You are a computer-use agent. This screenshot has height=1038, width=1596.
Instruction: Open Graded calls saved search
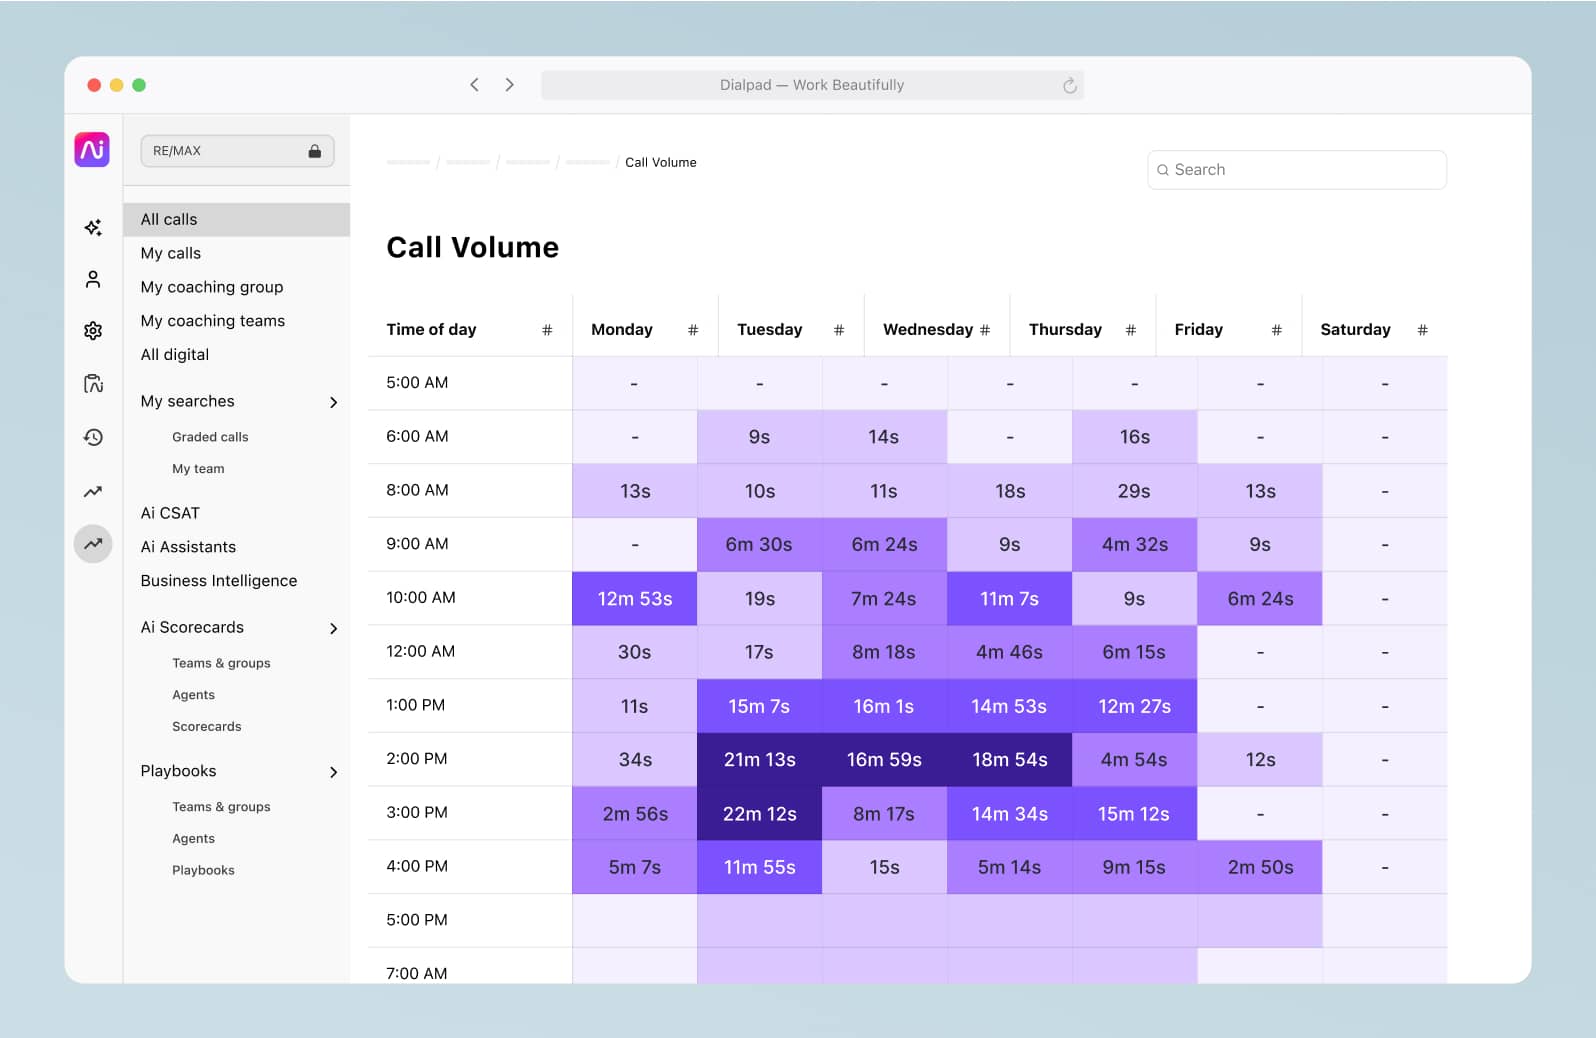click(x=210, y=437)
